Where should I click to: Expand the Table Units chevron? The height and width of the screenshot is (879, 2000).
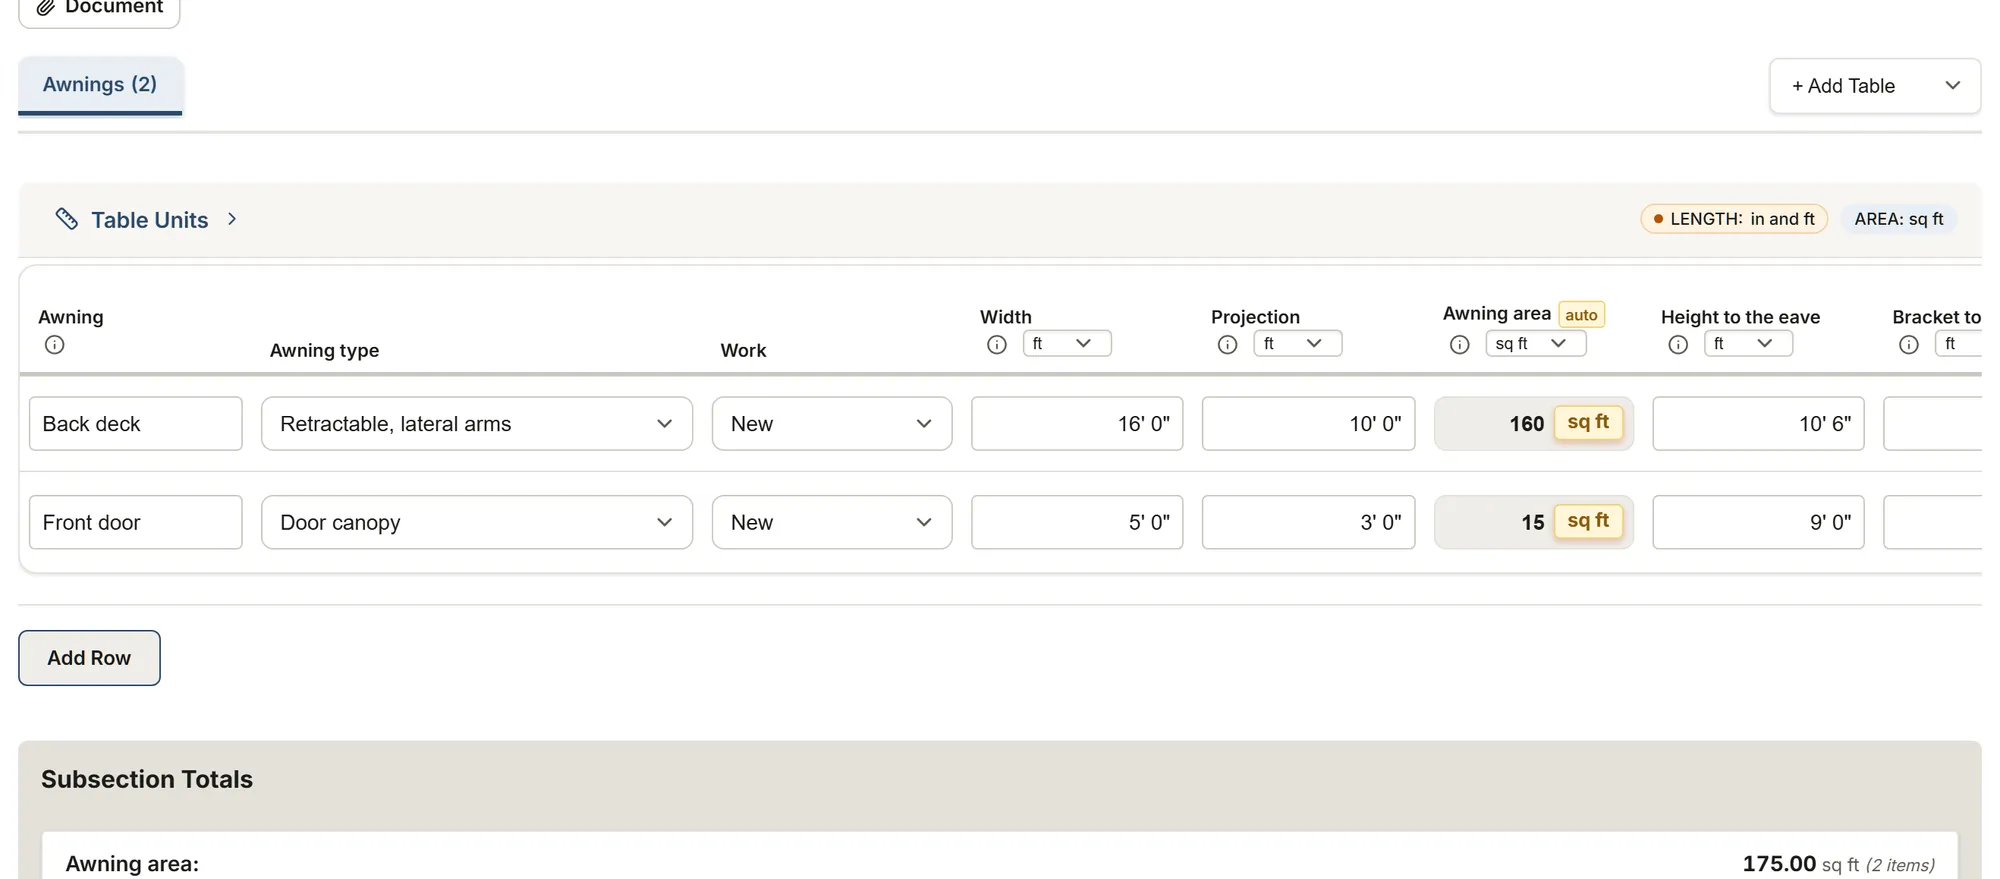(232, 219)
